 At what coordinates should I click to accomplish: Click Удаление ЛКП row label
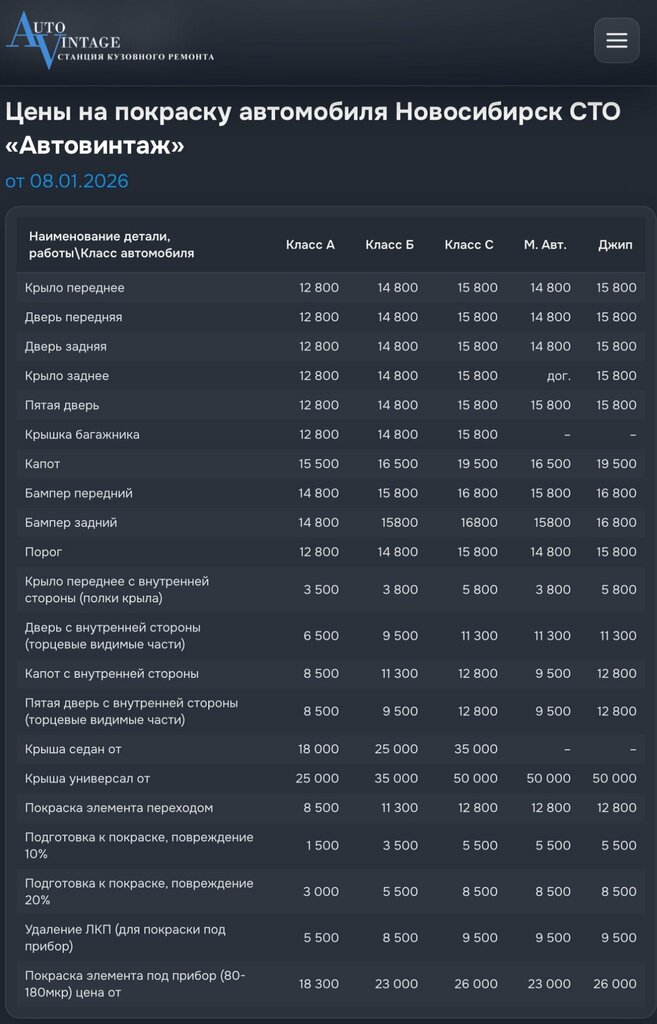(x=125, y=937)
